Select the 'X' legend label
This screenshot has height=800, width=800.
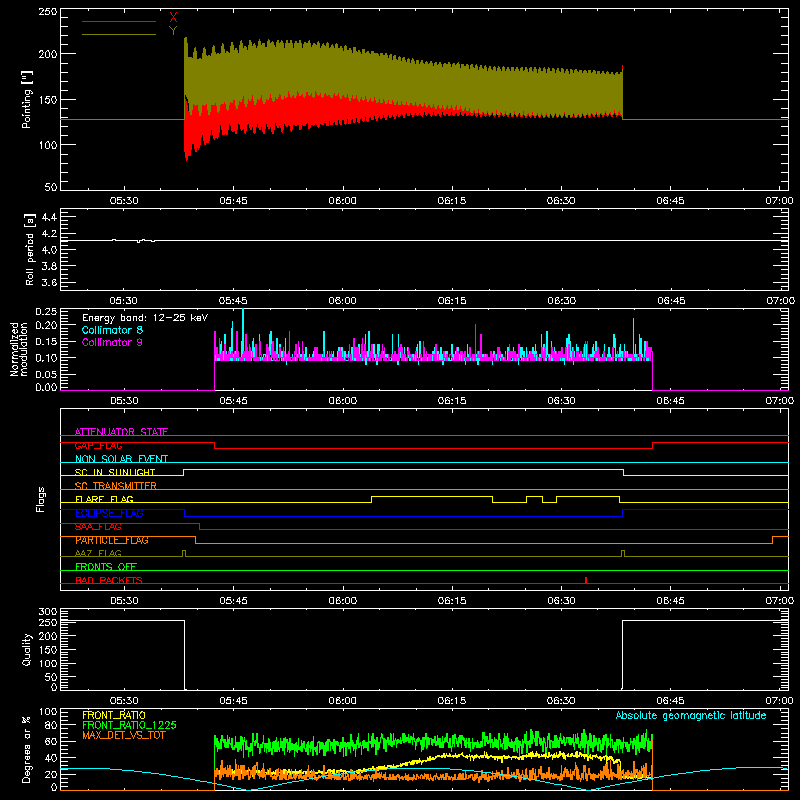173,18
